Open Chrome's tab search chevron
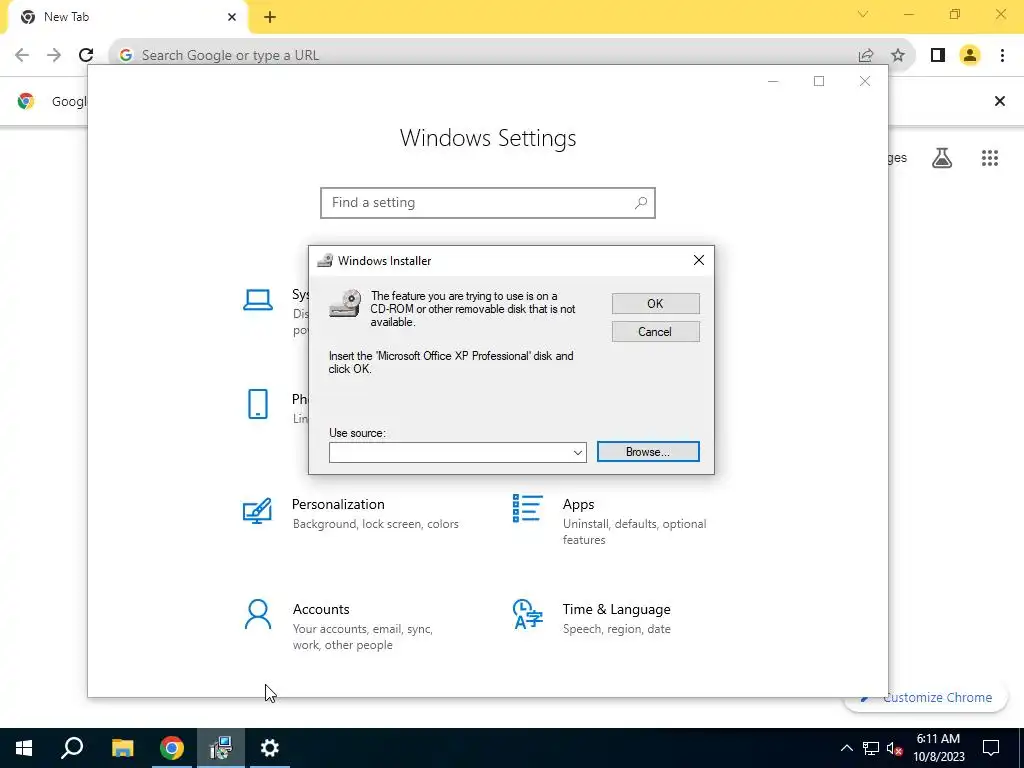Image resolution: width=1024 pixels, height=768 pixels. [863, 14]
